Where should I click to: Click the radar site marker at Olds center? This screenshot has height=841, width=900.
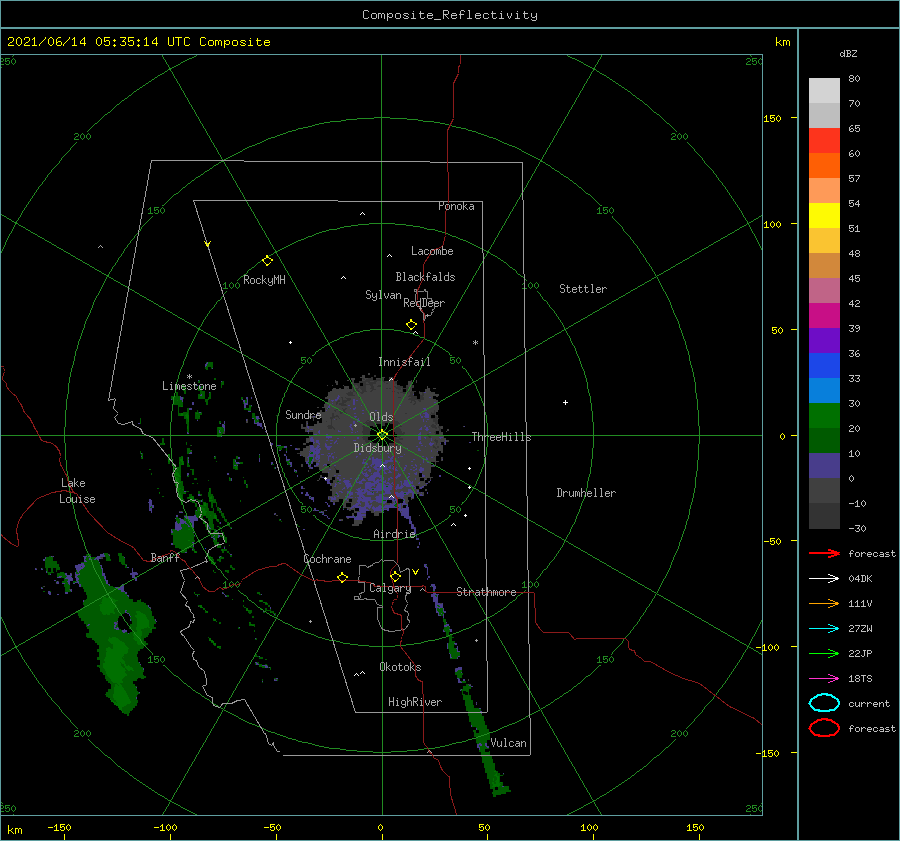click(382, 435)
